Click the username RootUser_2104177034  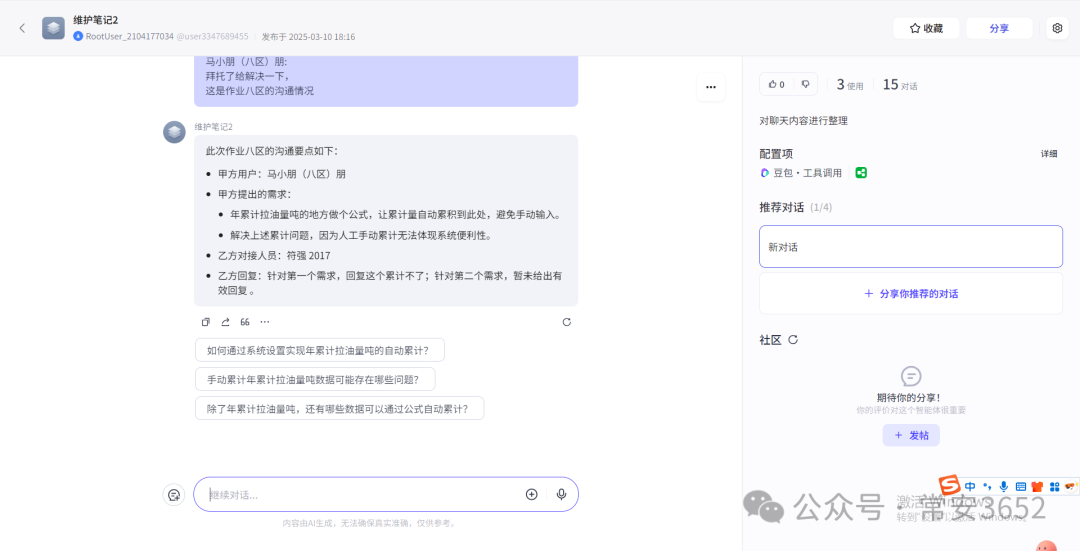click(129, 37)
